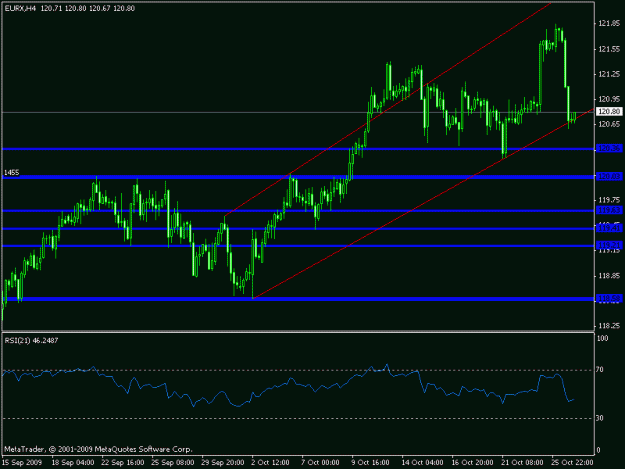
Task: Click the 120.65 price axis value
Action: 609,124
